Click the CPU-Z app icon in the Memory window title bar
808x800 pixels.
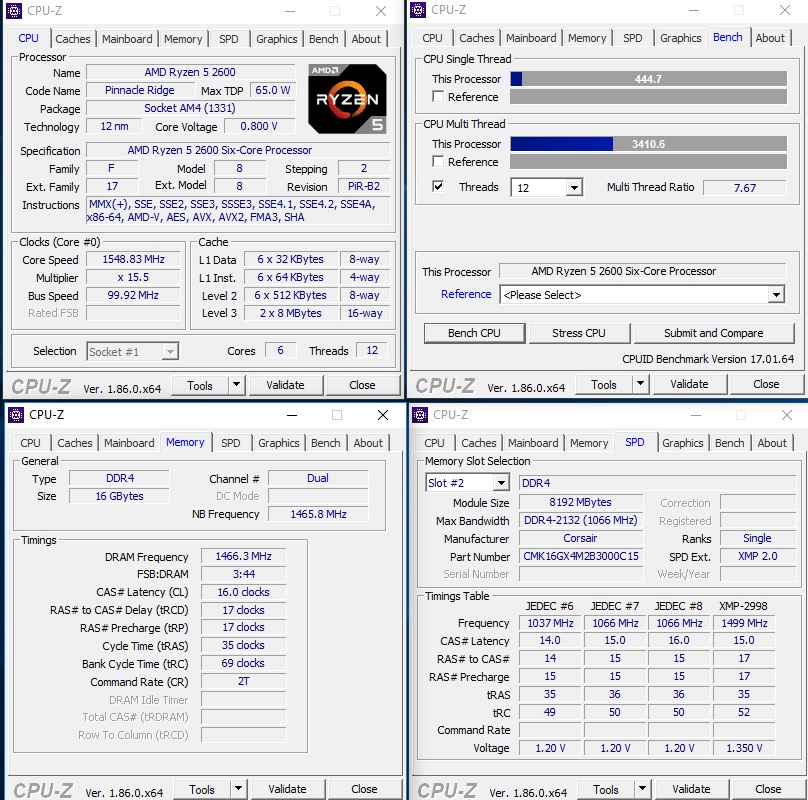point(16,415)
